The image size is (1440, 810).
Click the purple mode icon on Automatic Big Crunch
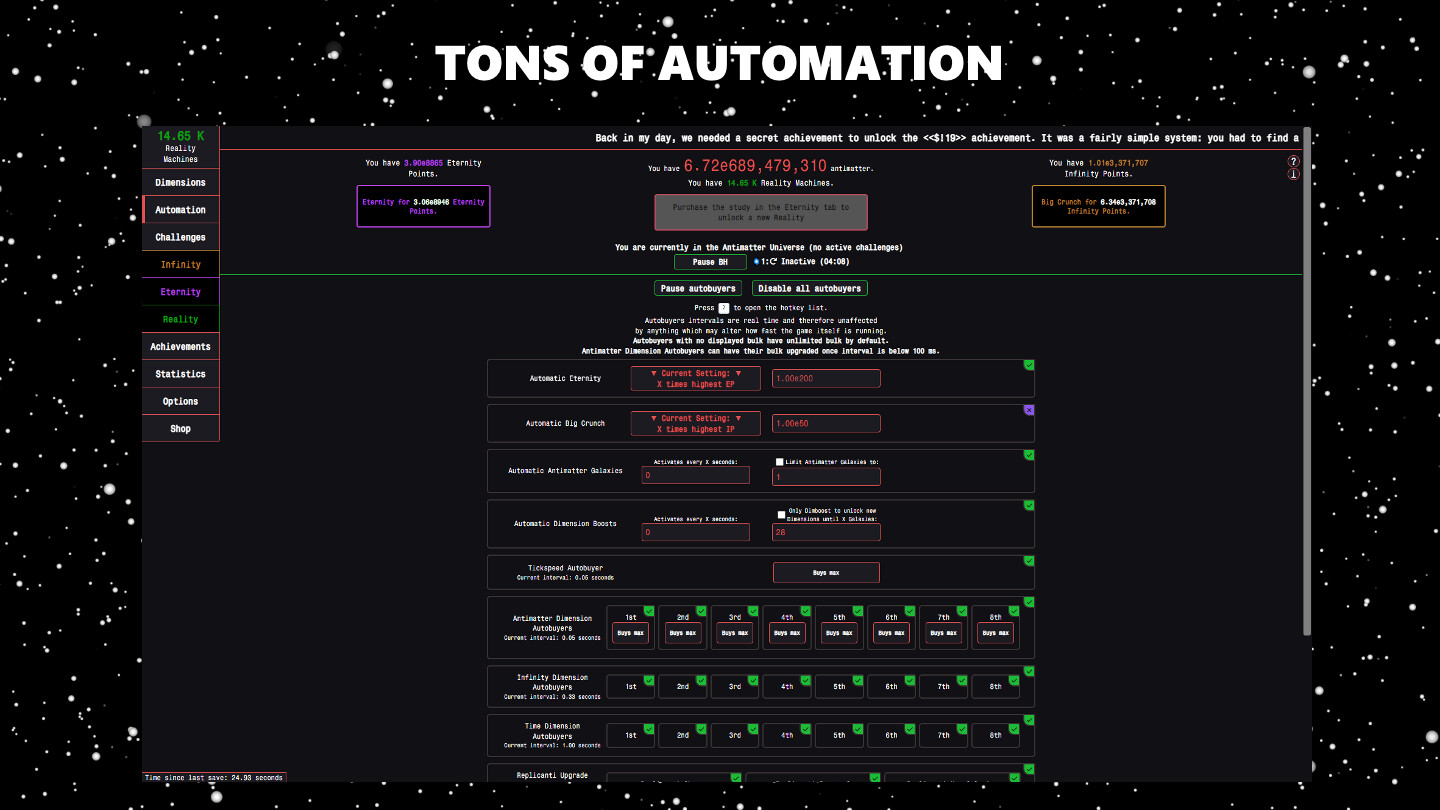tap(1028, 410)
